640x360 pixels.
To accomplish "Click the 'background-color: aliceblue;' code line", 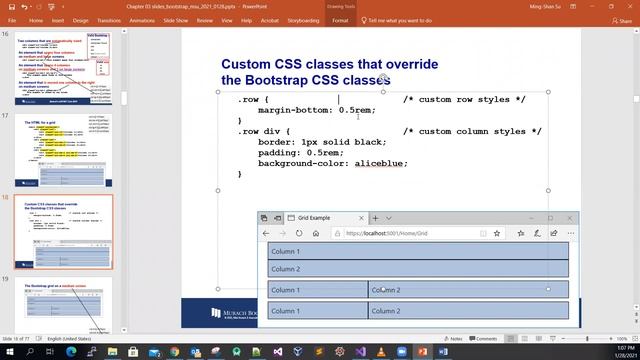I will (x=333, y=163).
